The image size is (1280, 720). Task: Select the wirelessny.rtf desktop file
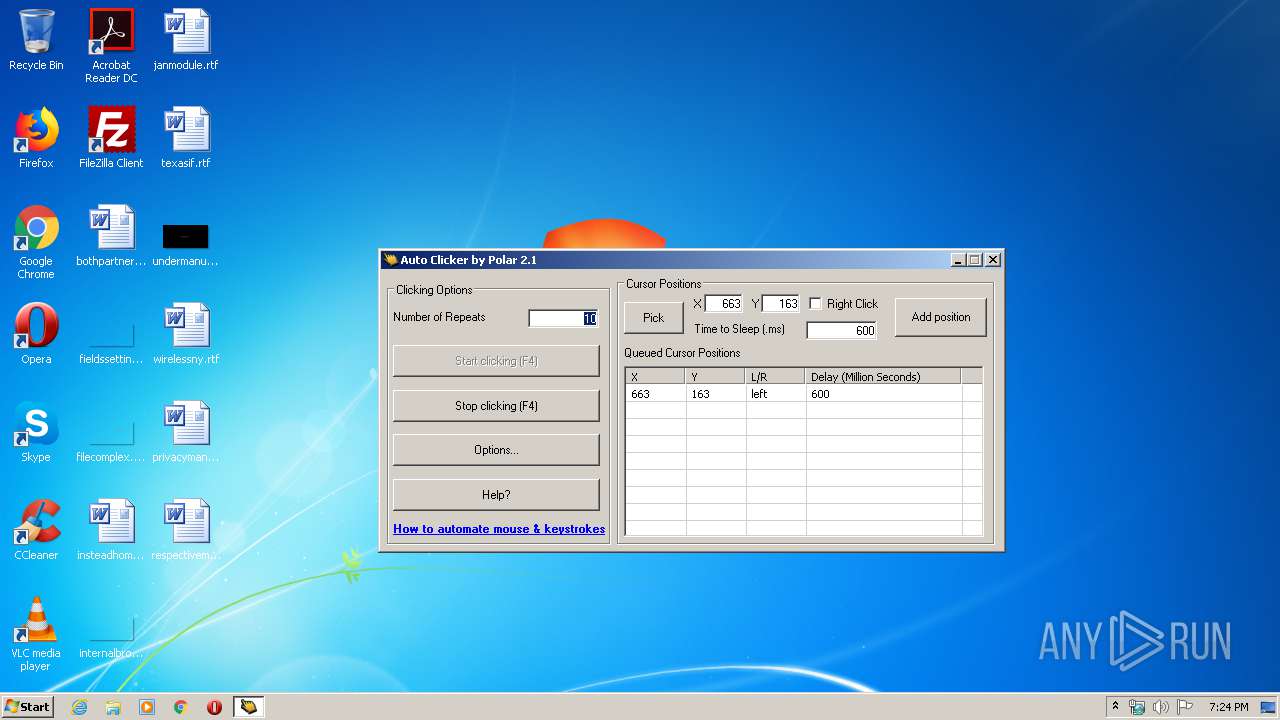pos(186,334)
